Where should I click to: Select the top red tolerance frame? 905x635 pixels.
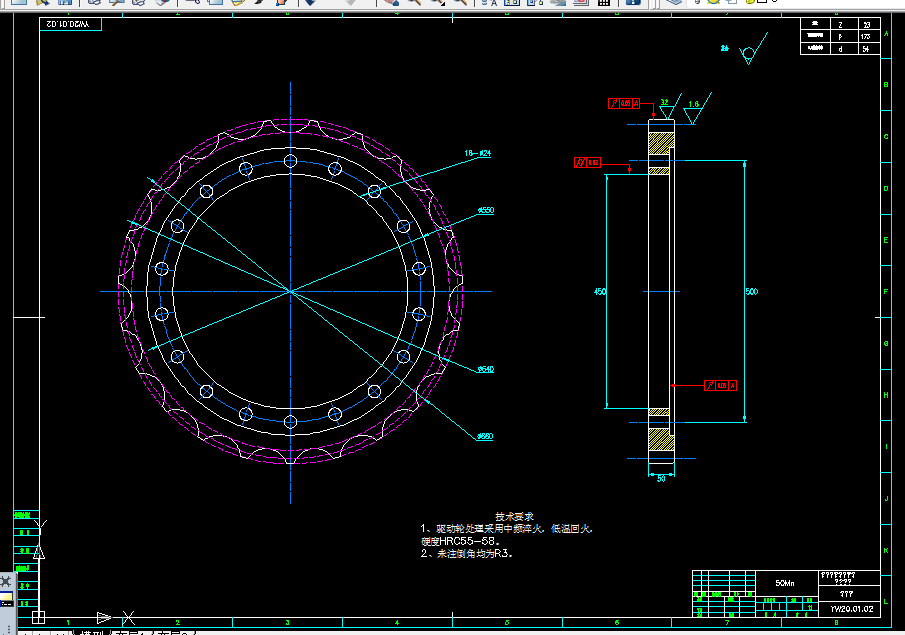(x=624, y=103)
